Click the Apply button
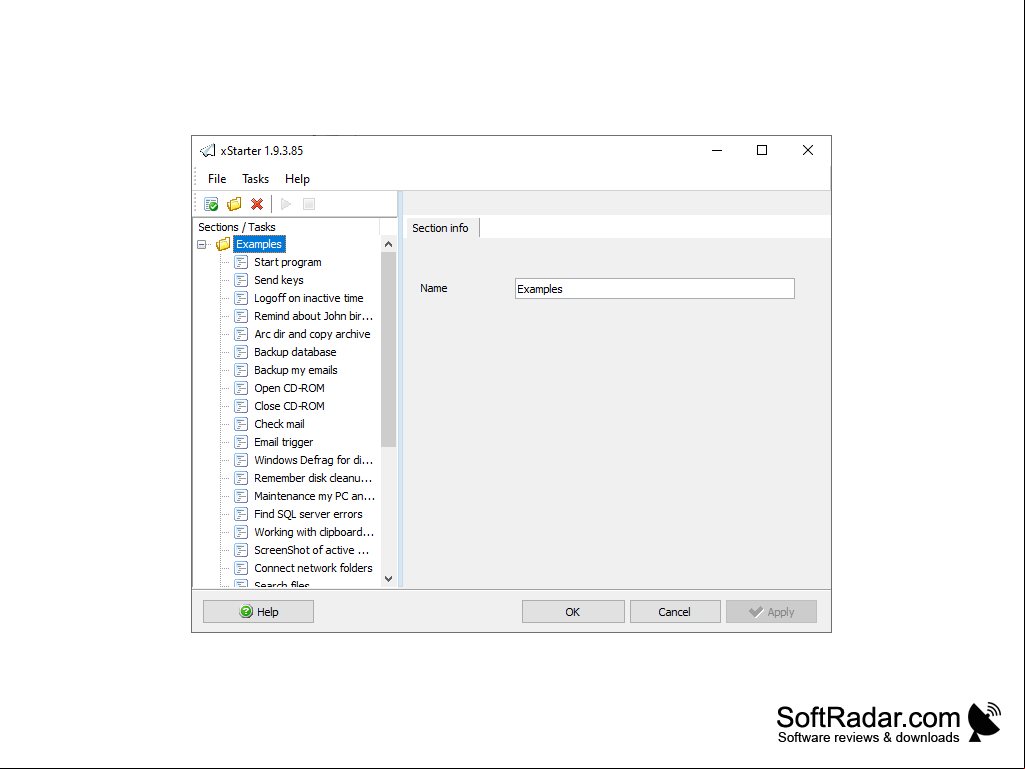 tap(771, 611)
